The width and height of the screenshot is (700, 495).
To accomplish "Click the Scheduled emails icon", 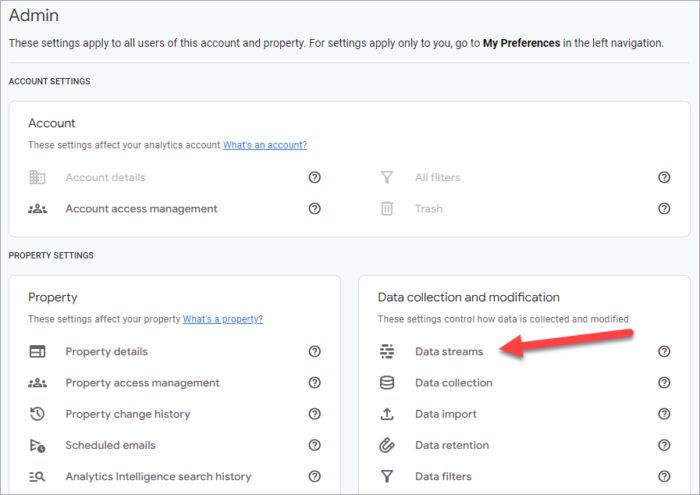I will point(37,446).
